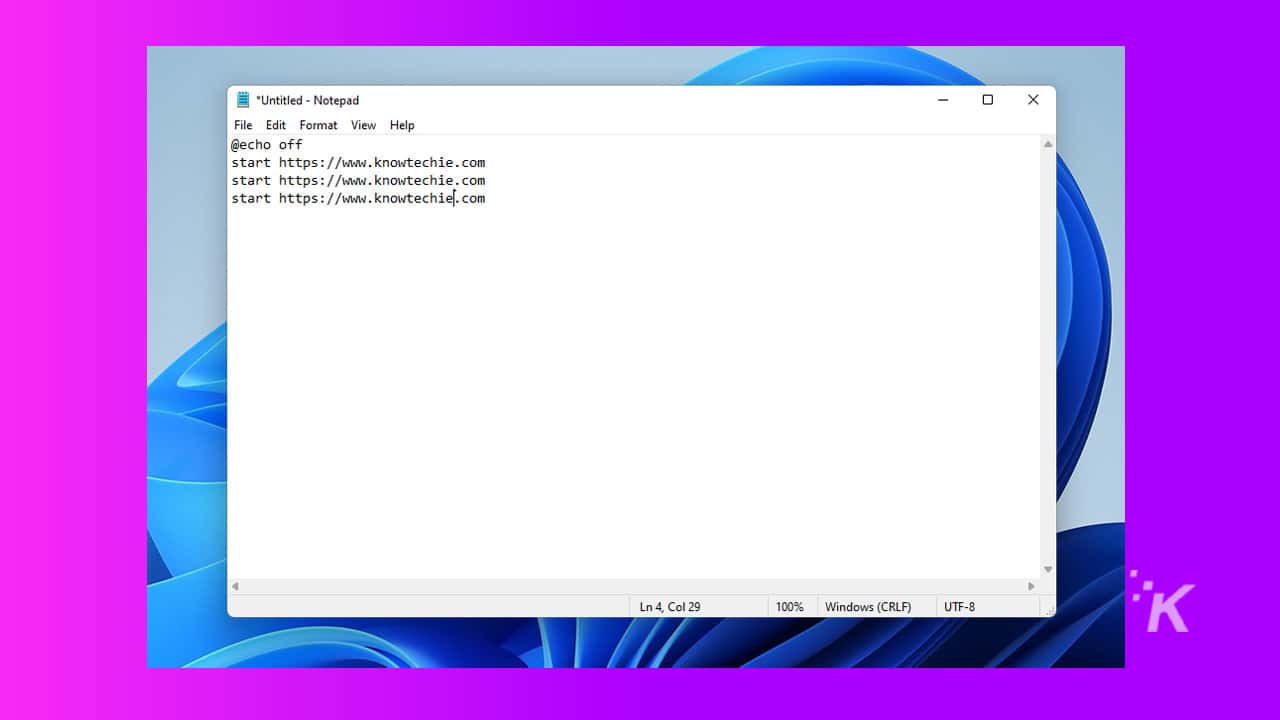Click the KnowTechie K logo watermark
Screen dimensions: 1280x720
coord(1164,603)
